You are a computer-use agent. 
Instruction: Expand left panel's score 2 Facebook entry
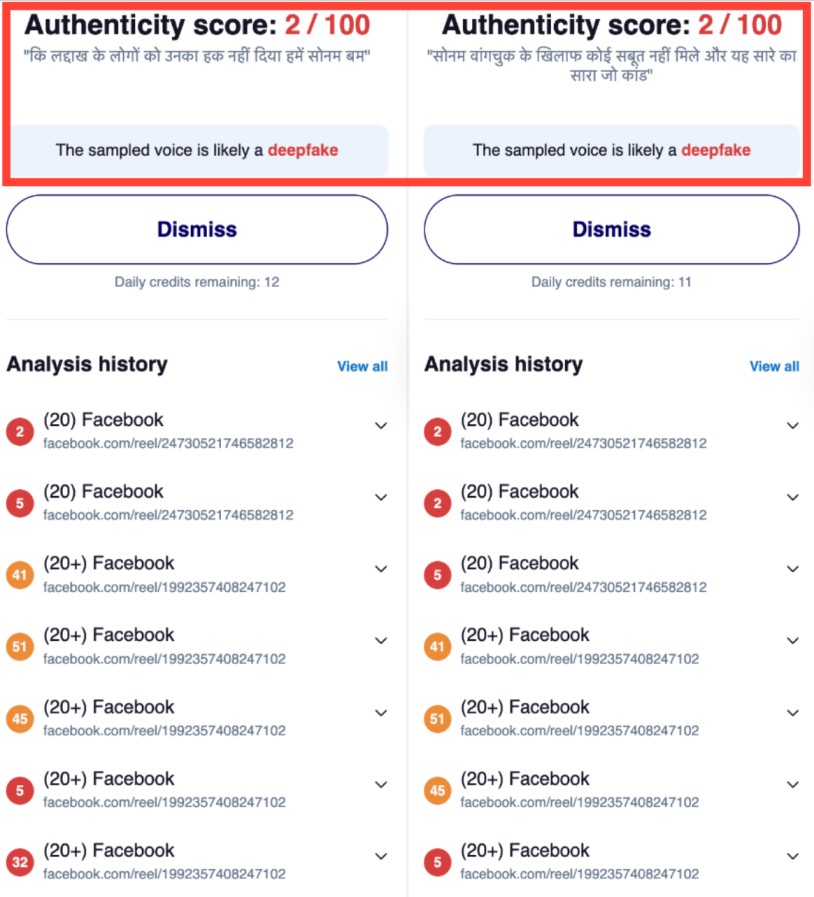pyautogui.click(x=380, y=425)
